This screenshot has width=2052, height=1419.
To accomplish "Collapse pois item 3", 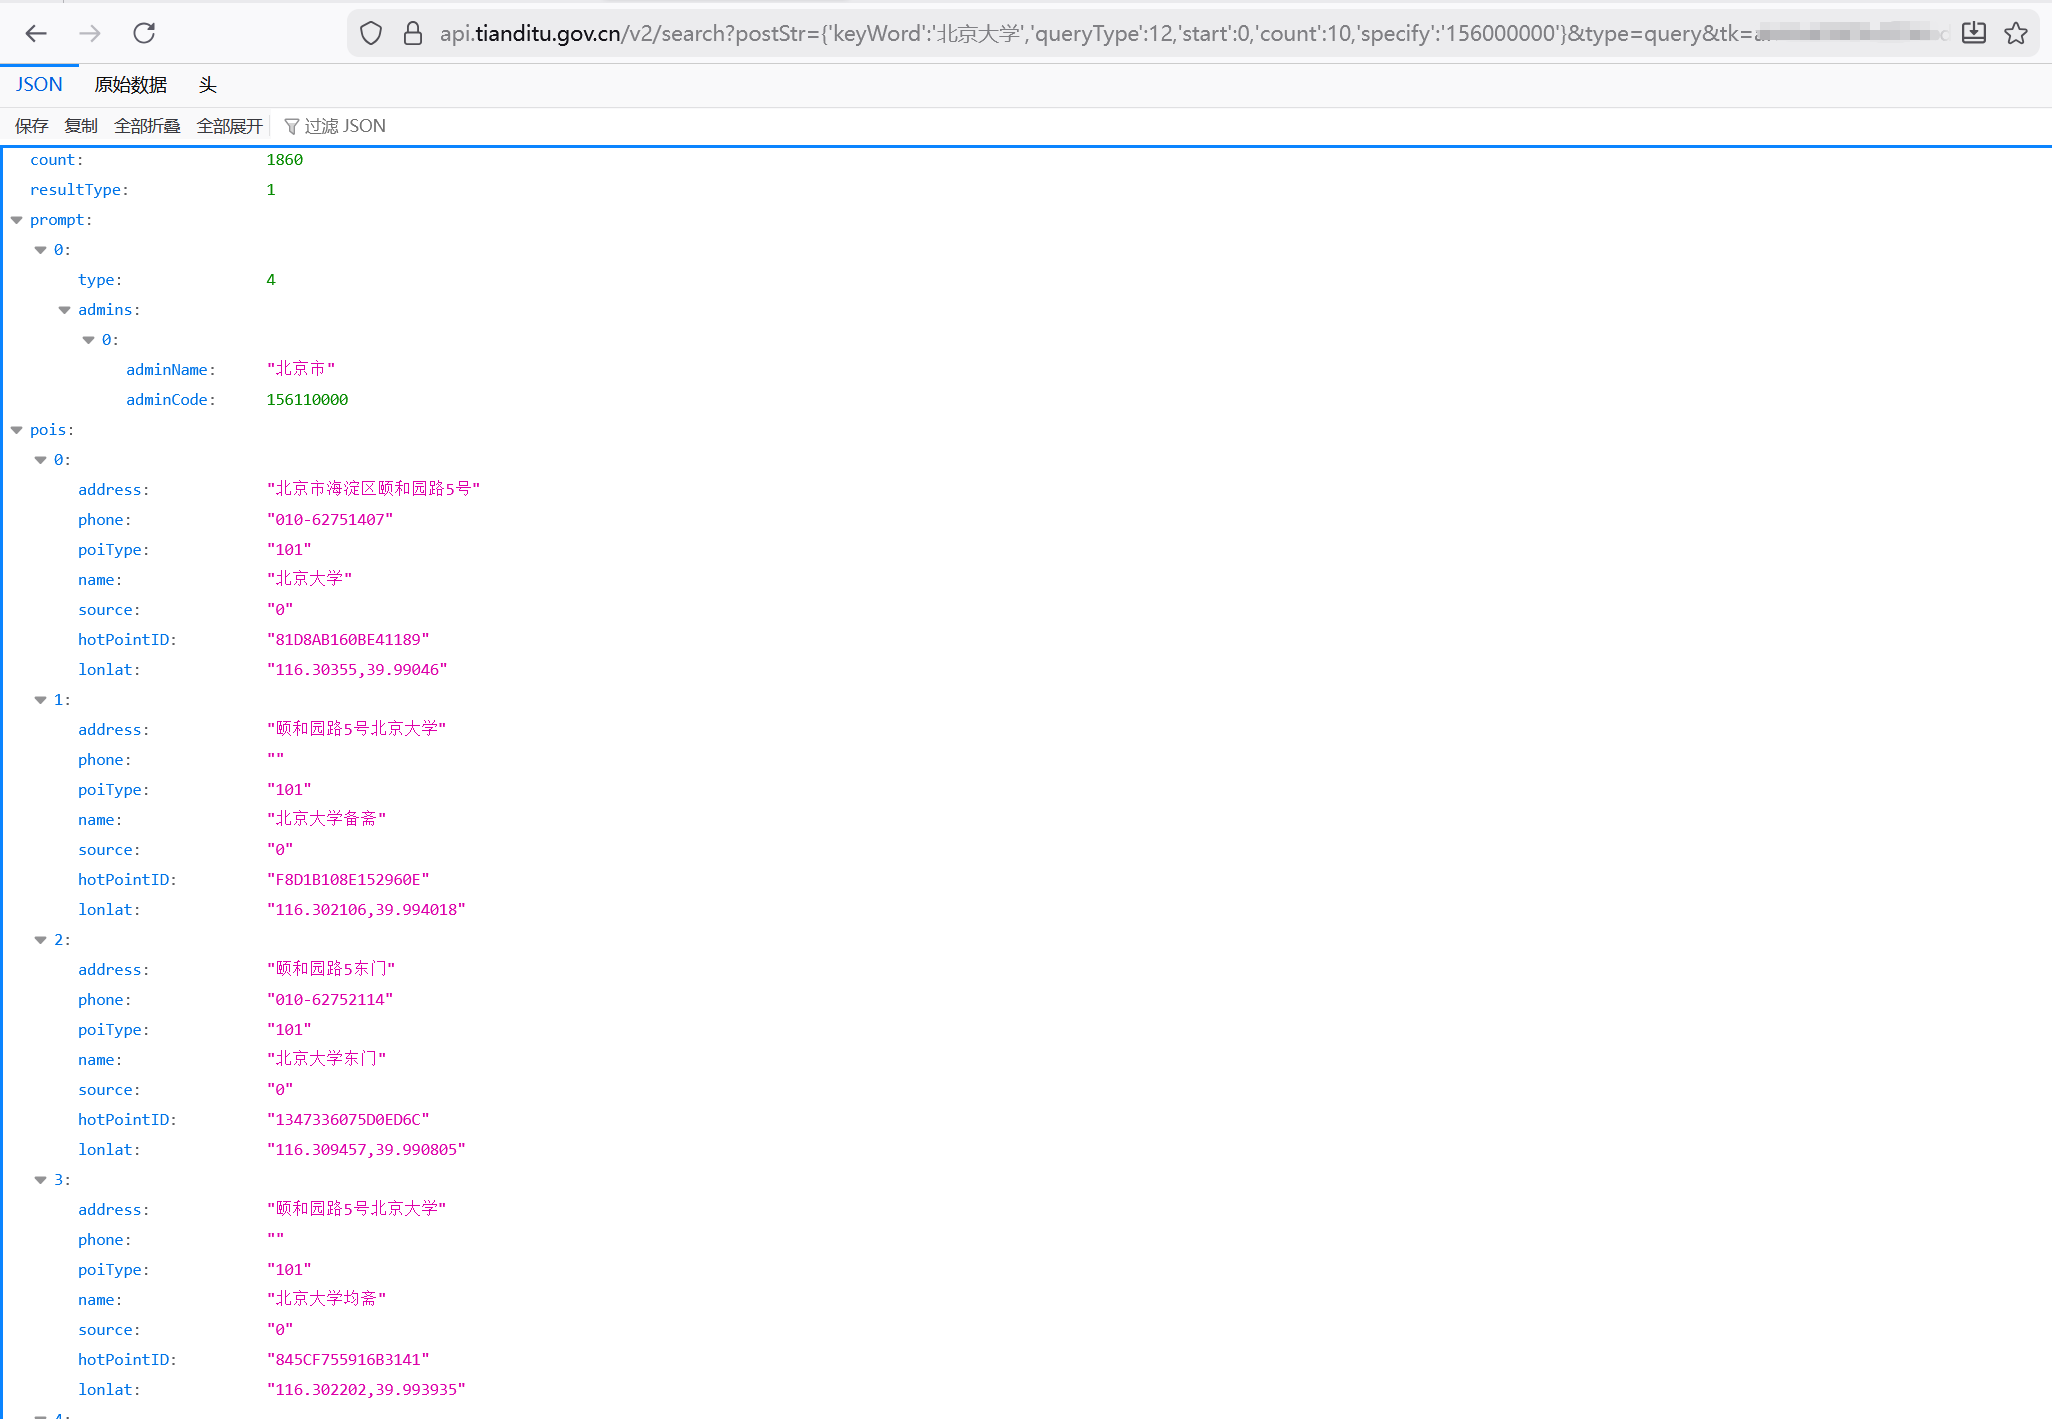I will pyautogui.click(x=41, y=1180).
